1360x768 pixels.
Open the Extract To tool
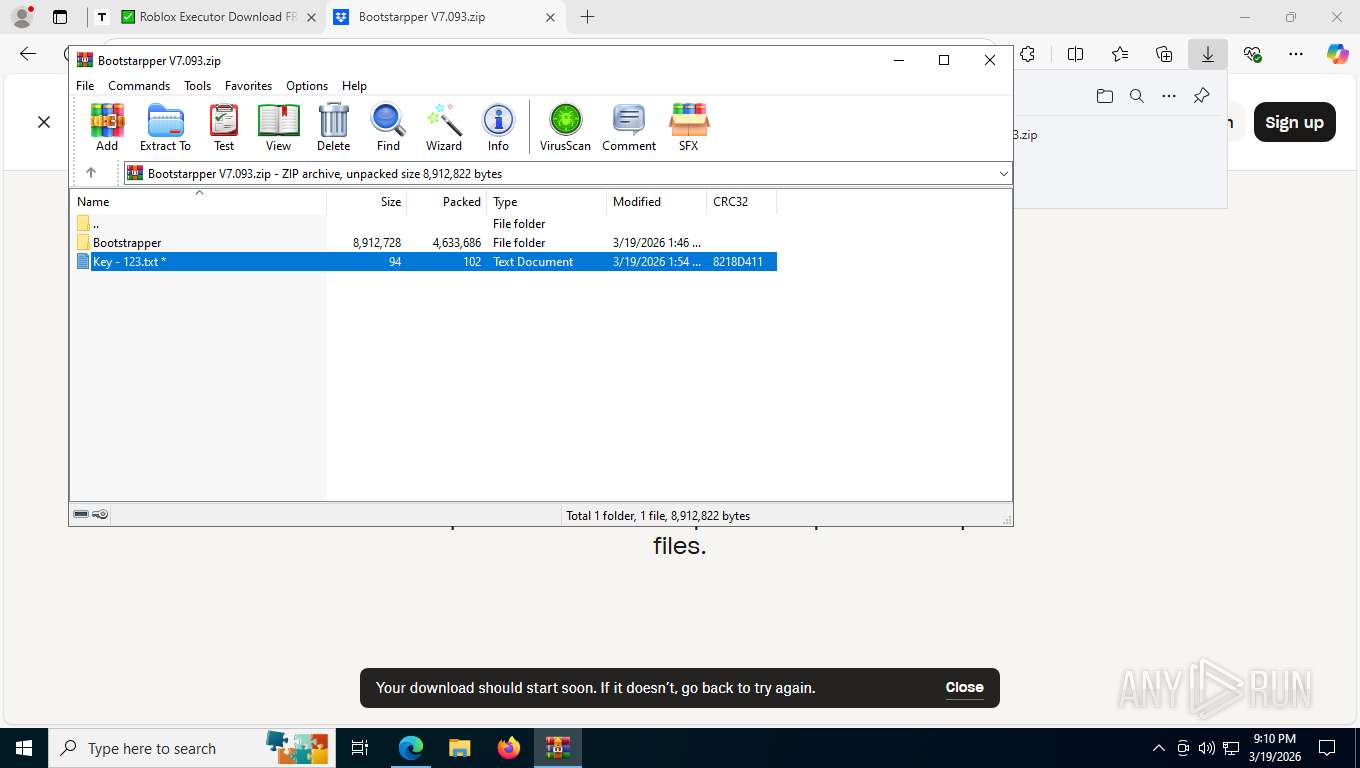tap(165, 127)
